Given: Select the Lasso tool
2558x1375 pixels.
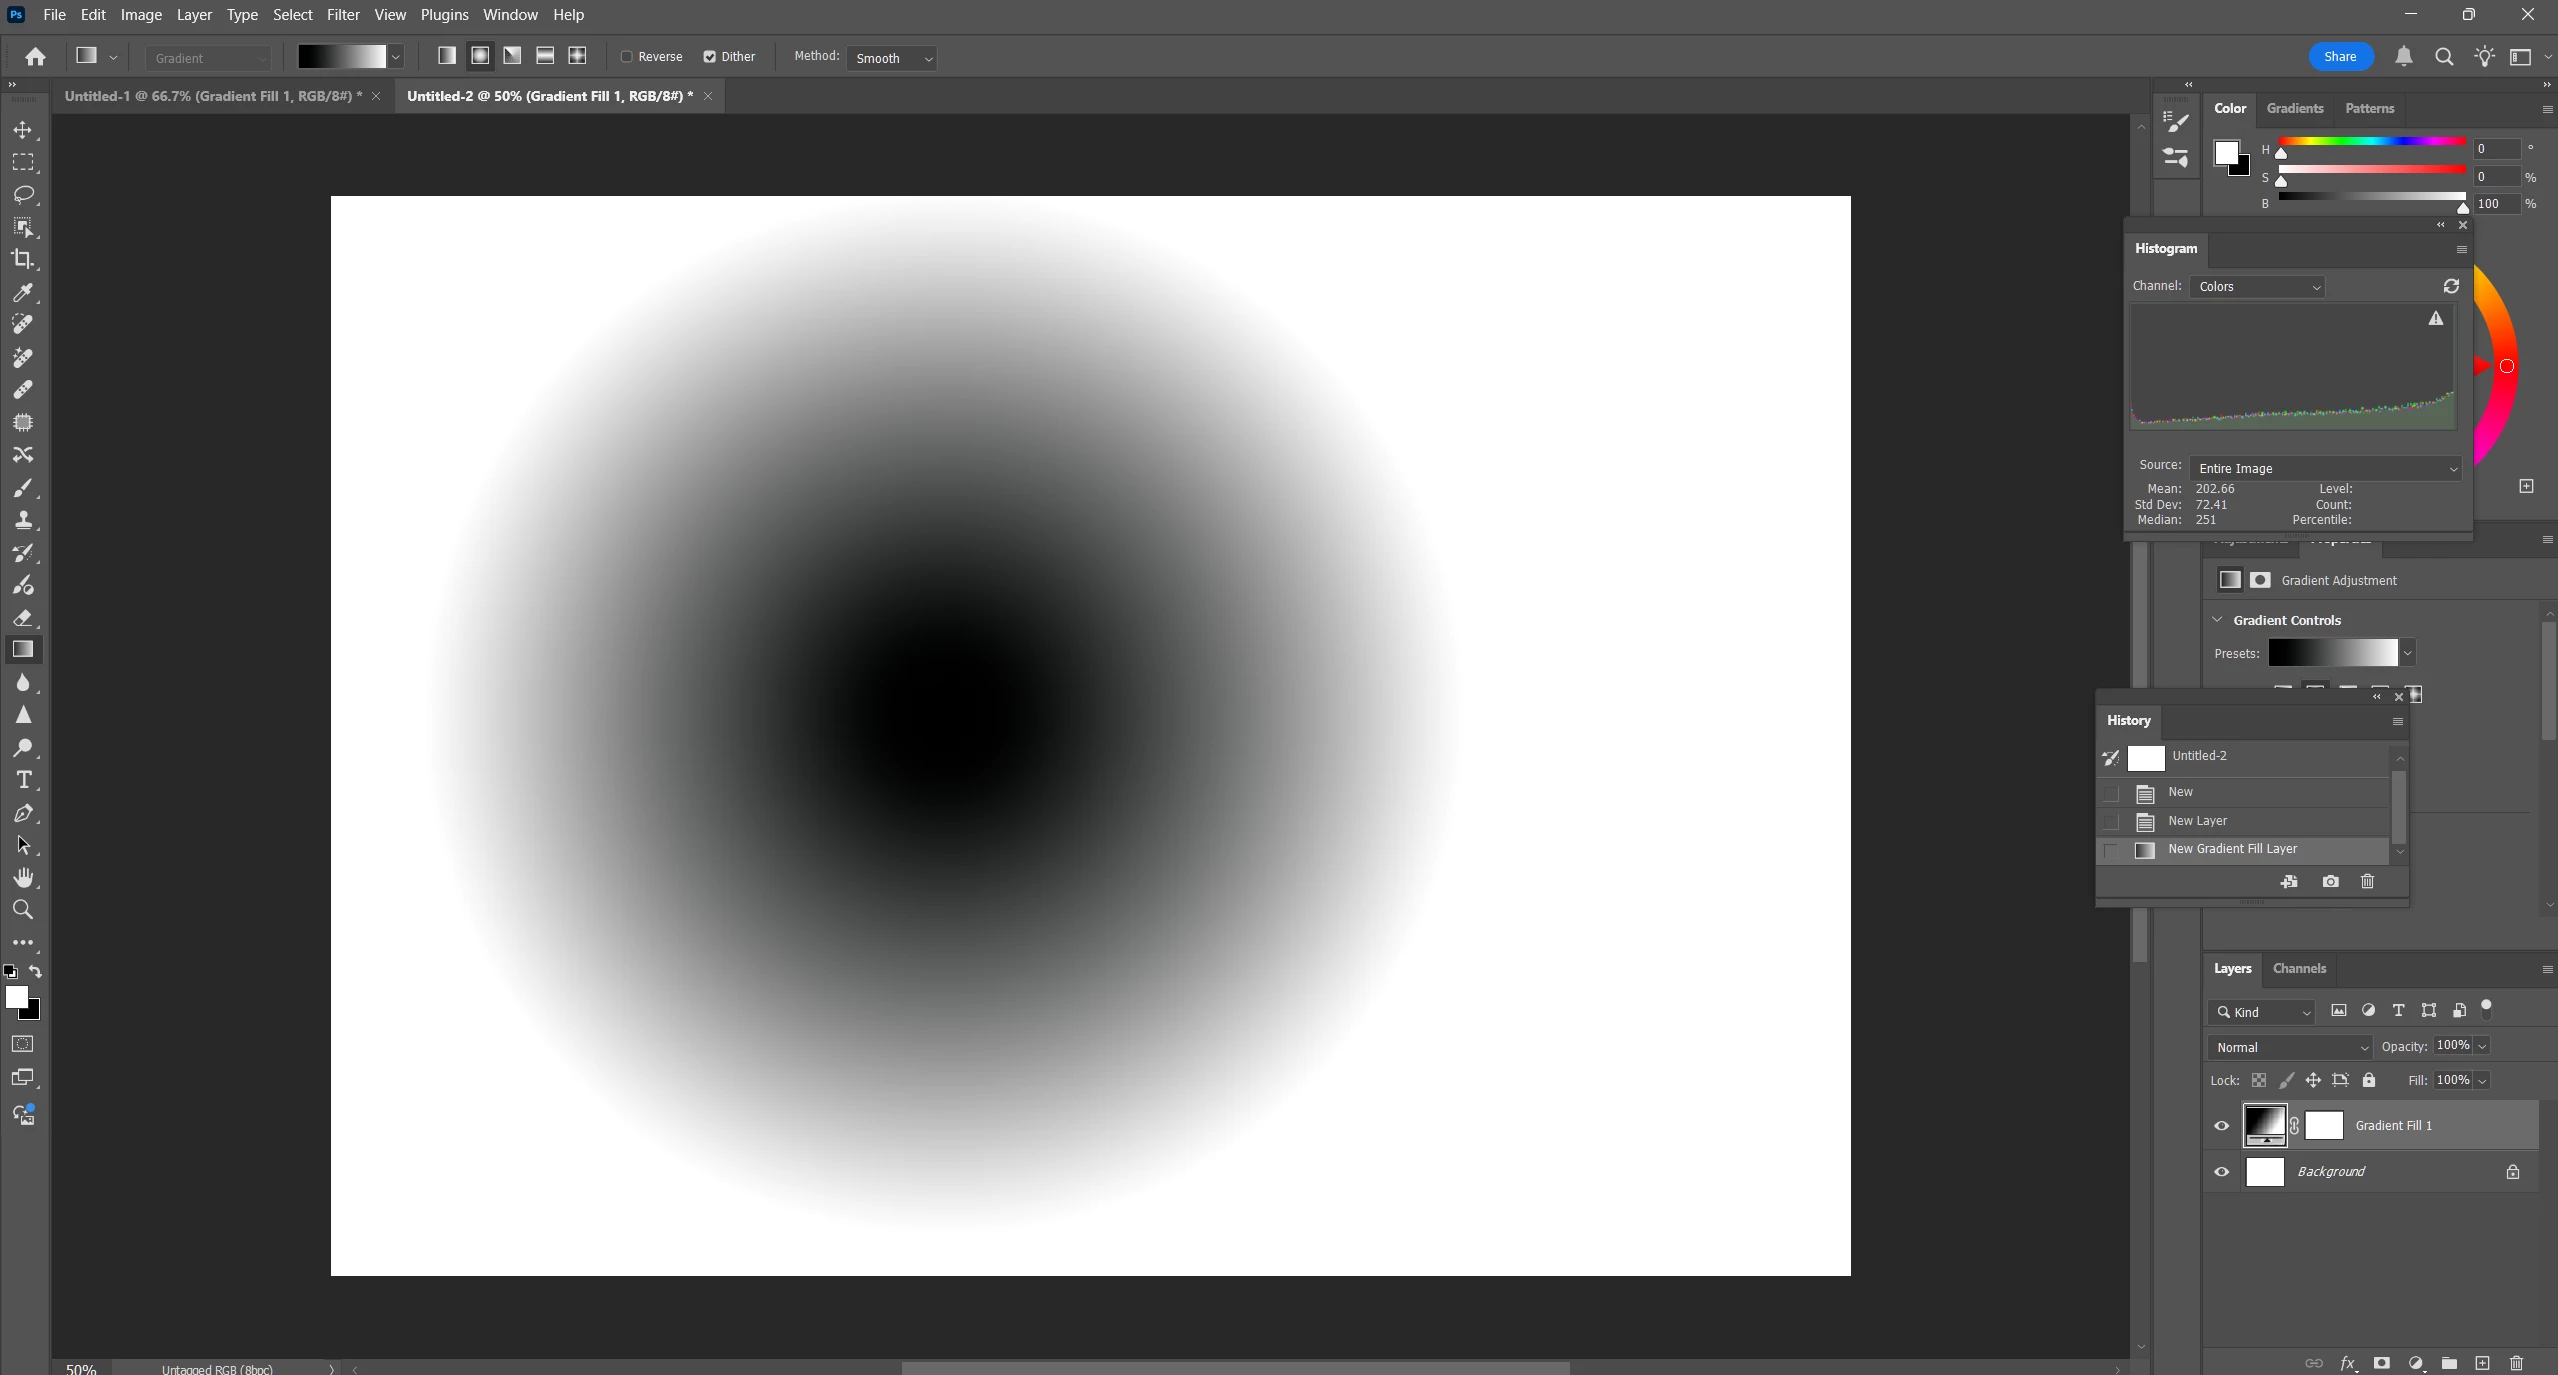Looking at the screenshot, I should [23, 194].
